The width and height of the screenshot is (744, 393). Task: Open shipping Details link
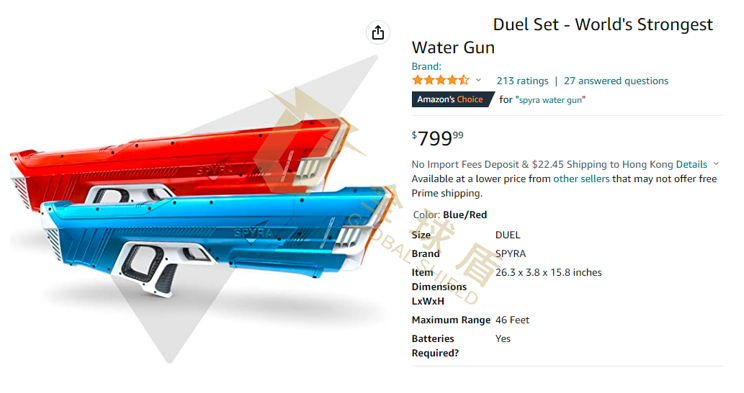tap(691, 164)
